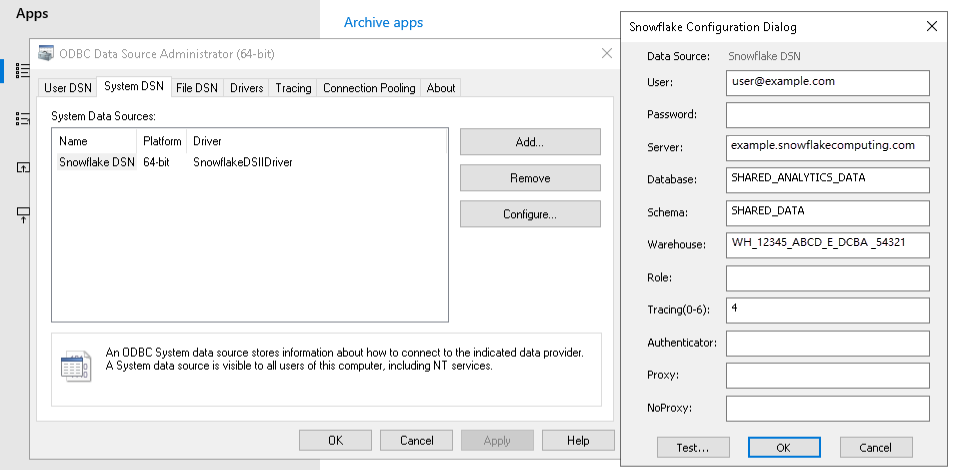The height and width of the screenshot is (470, 955).
Task: Click the SnowflakeDSIIDriver cell
Action: tap(242, 162)
